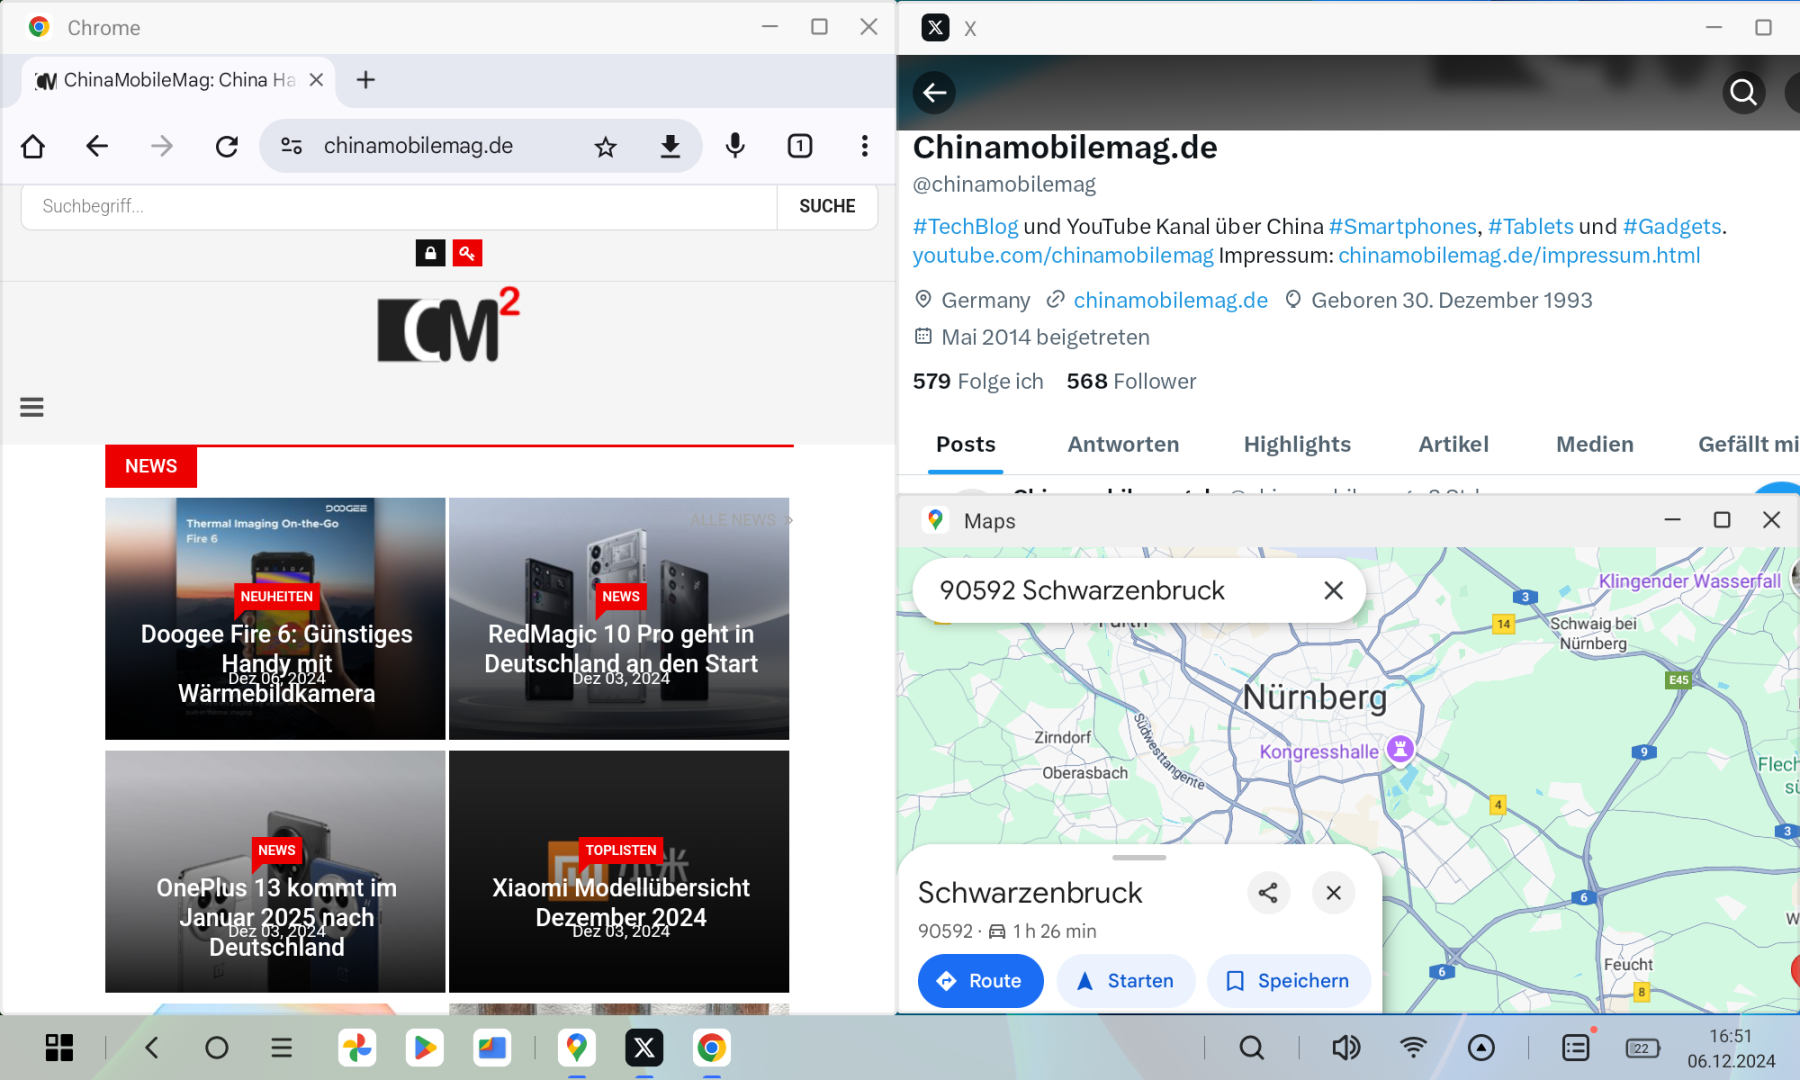The height and width of the screenshot is (1080, 1800).
Task: Open taskbar app launcher grid
Action: coord(59,1048)
